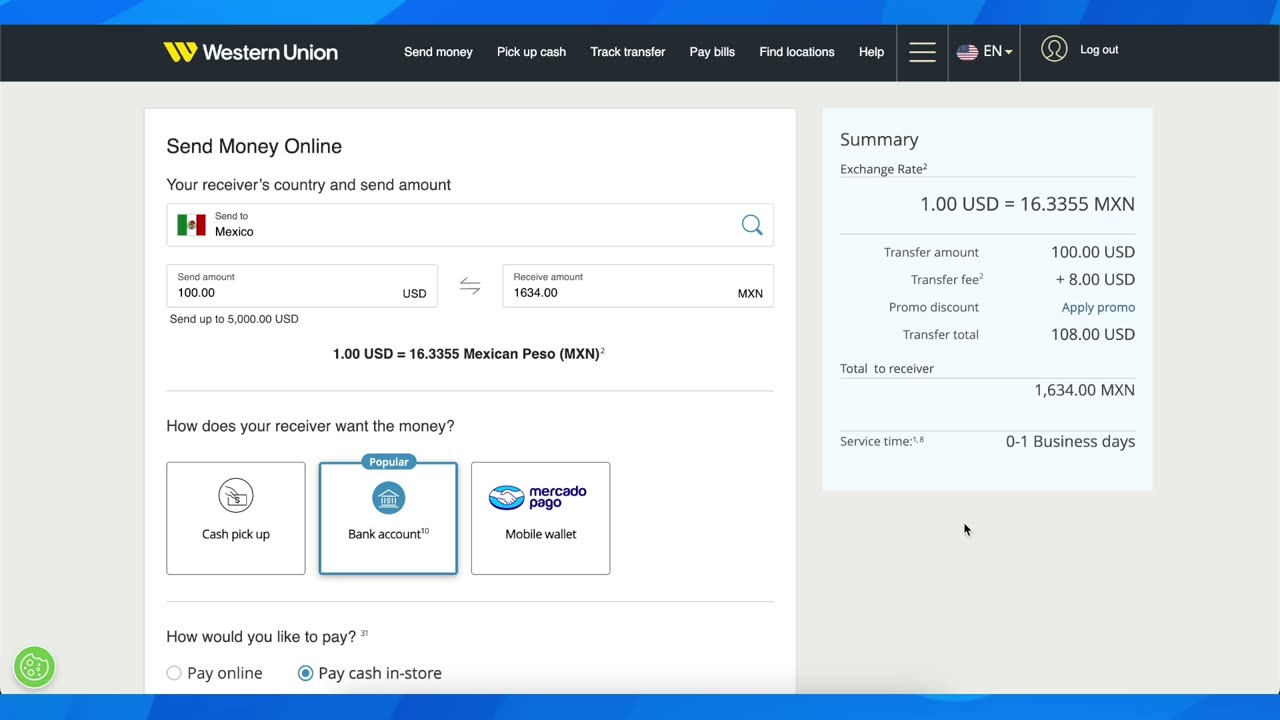Image resolution: width=1280 pixels, height=720 pixels.
Task: Choose the Mobile wallet option
Action: point(540,518)
